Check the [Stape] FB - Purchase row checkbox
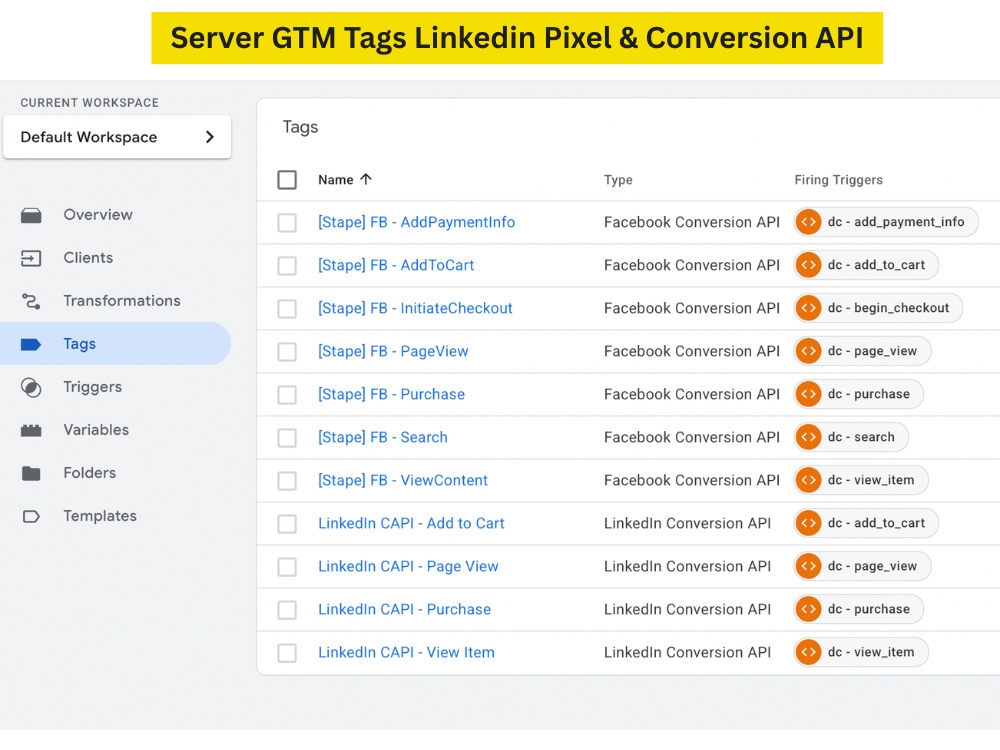This screenshot has height=750, width=1000. click(287, 395)
